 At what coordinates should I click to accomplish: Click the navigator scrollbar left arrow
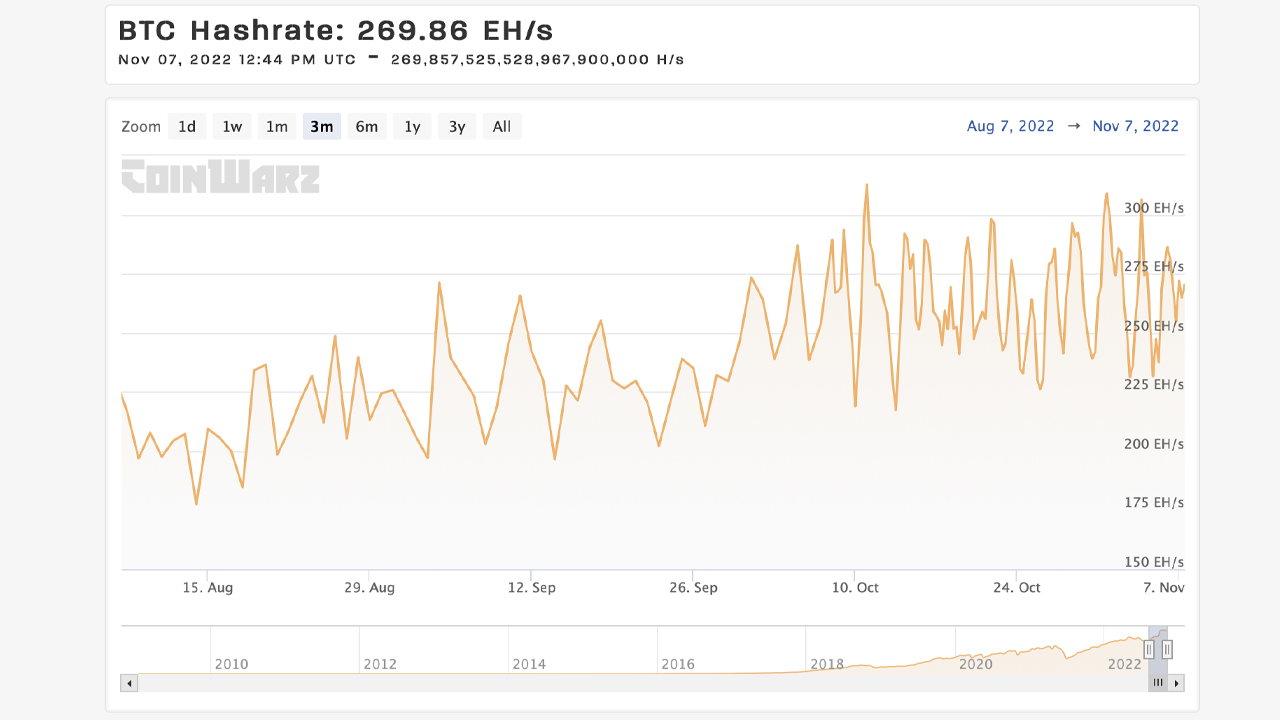point(129,683)
